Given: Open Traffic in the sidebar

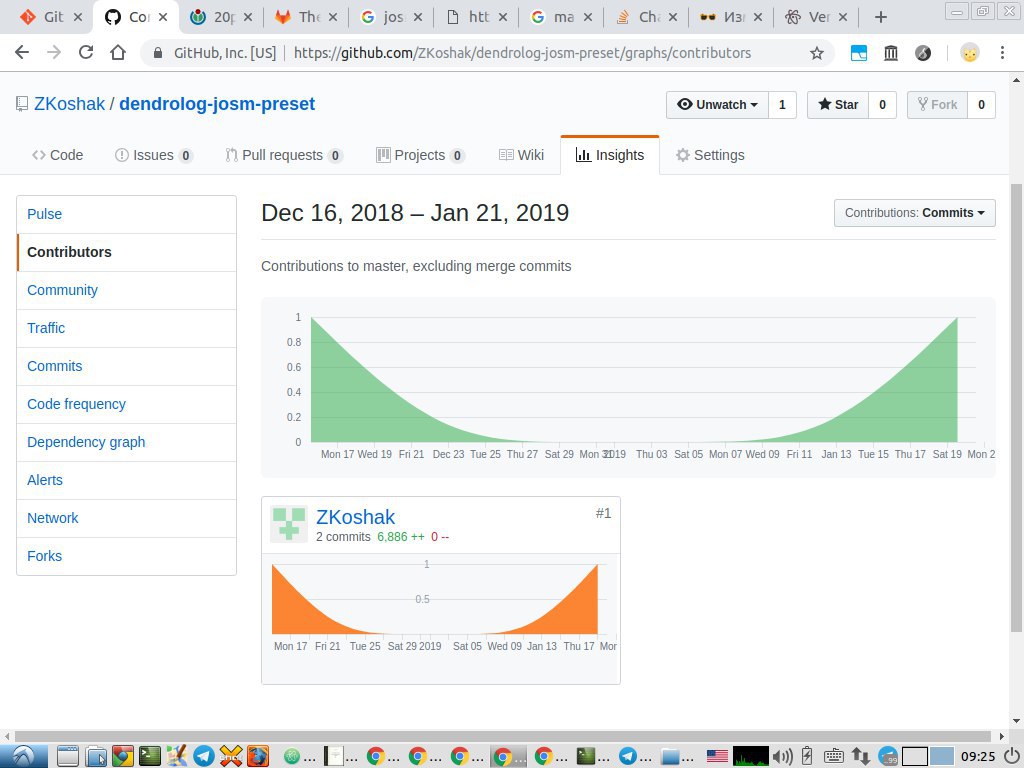Looking at the screenshot, I should (46, 328).
